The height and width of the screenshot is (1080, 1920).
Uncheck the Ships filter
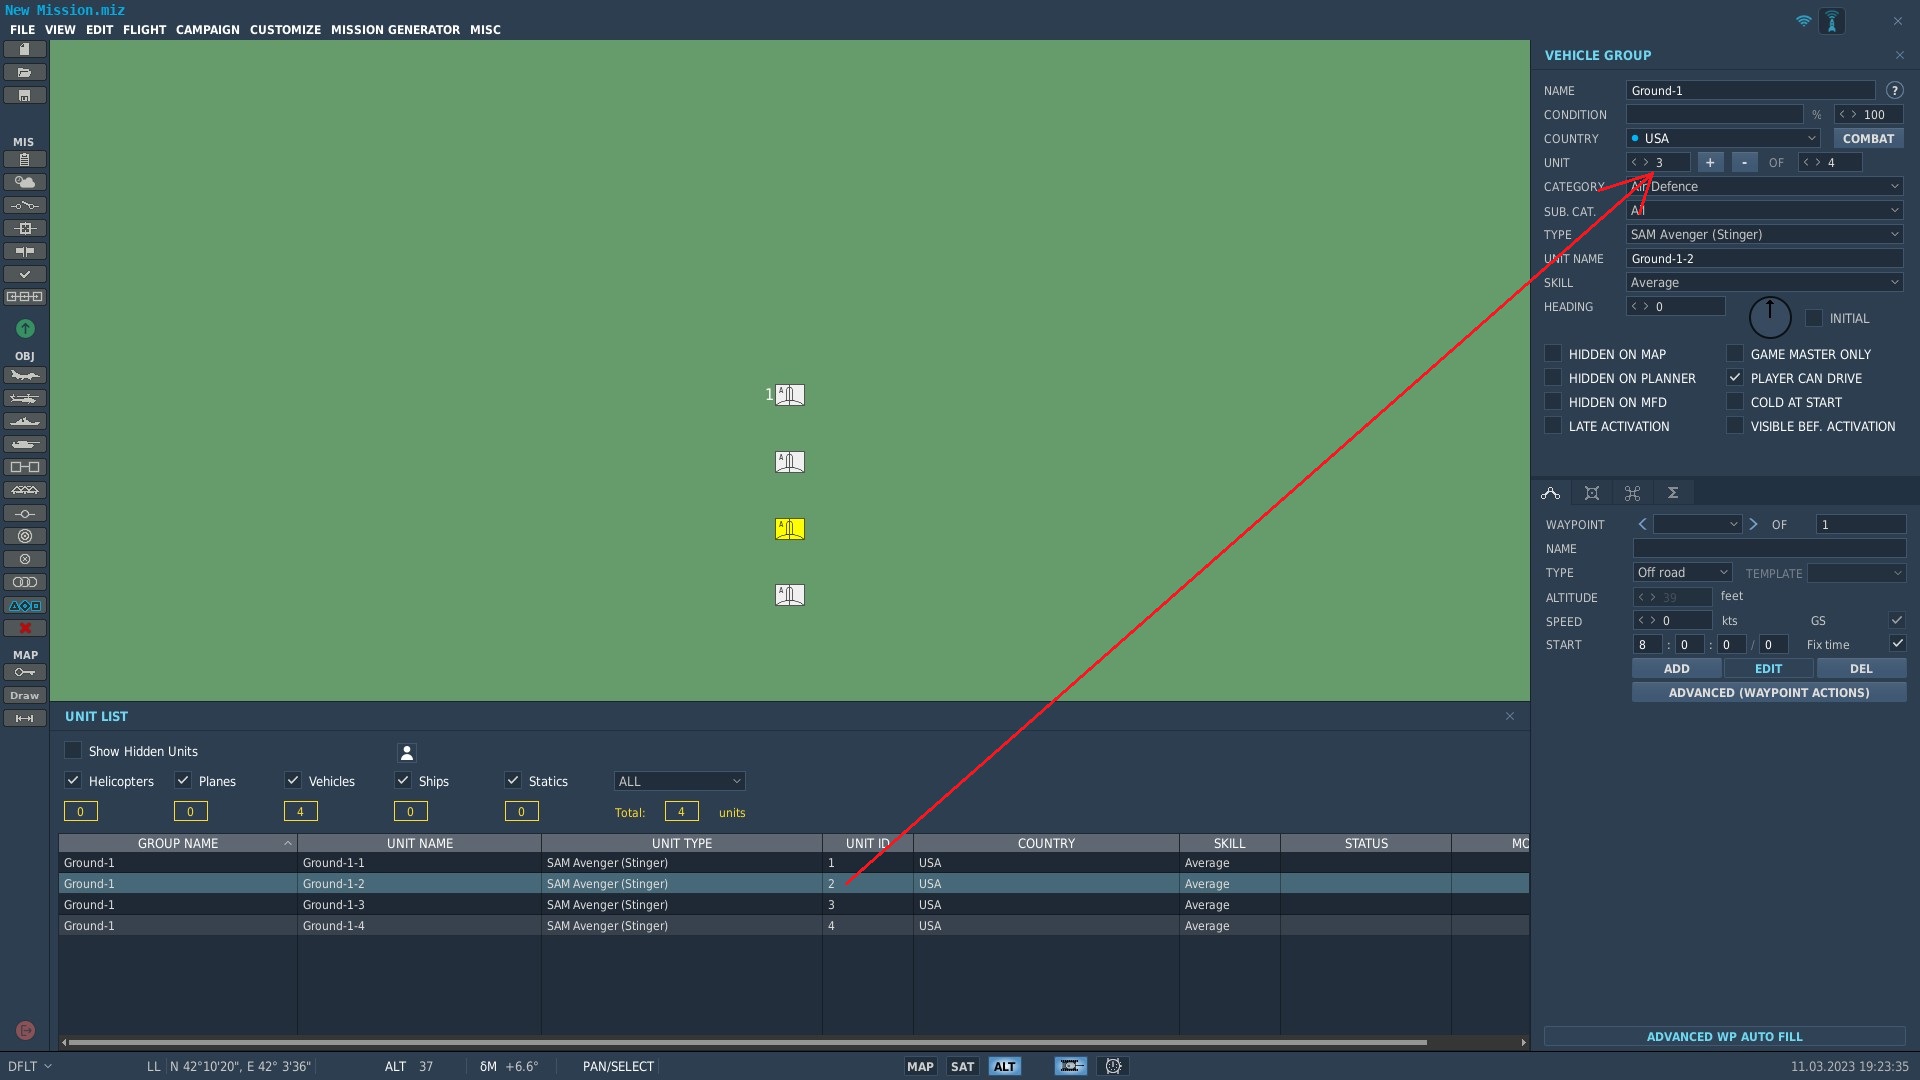403,780
